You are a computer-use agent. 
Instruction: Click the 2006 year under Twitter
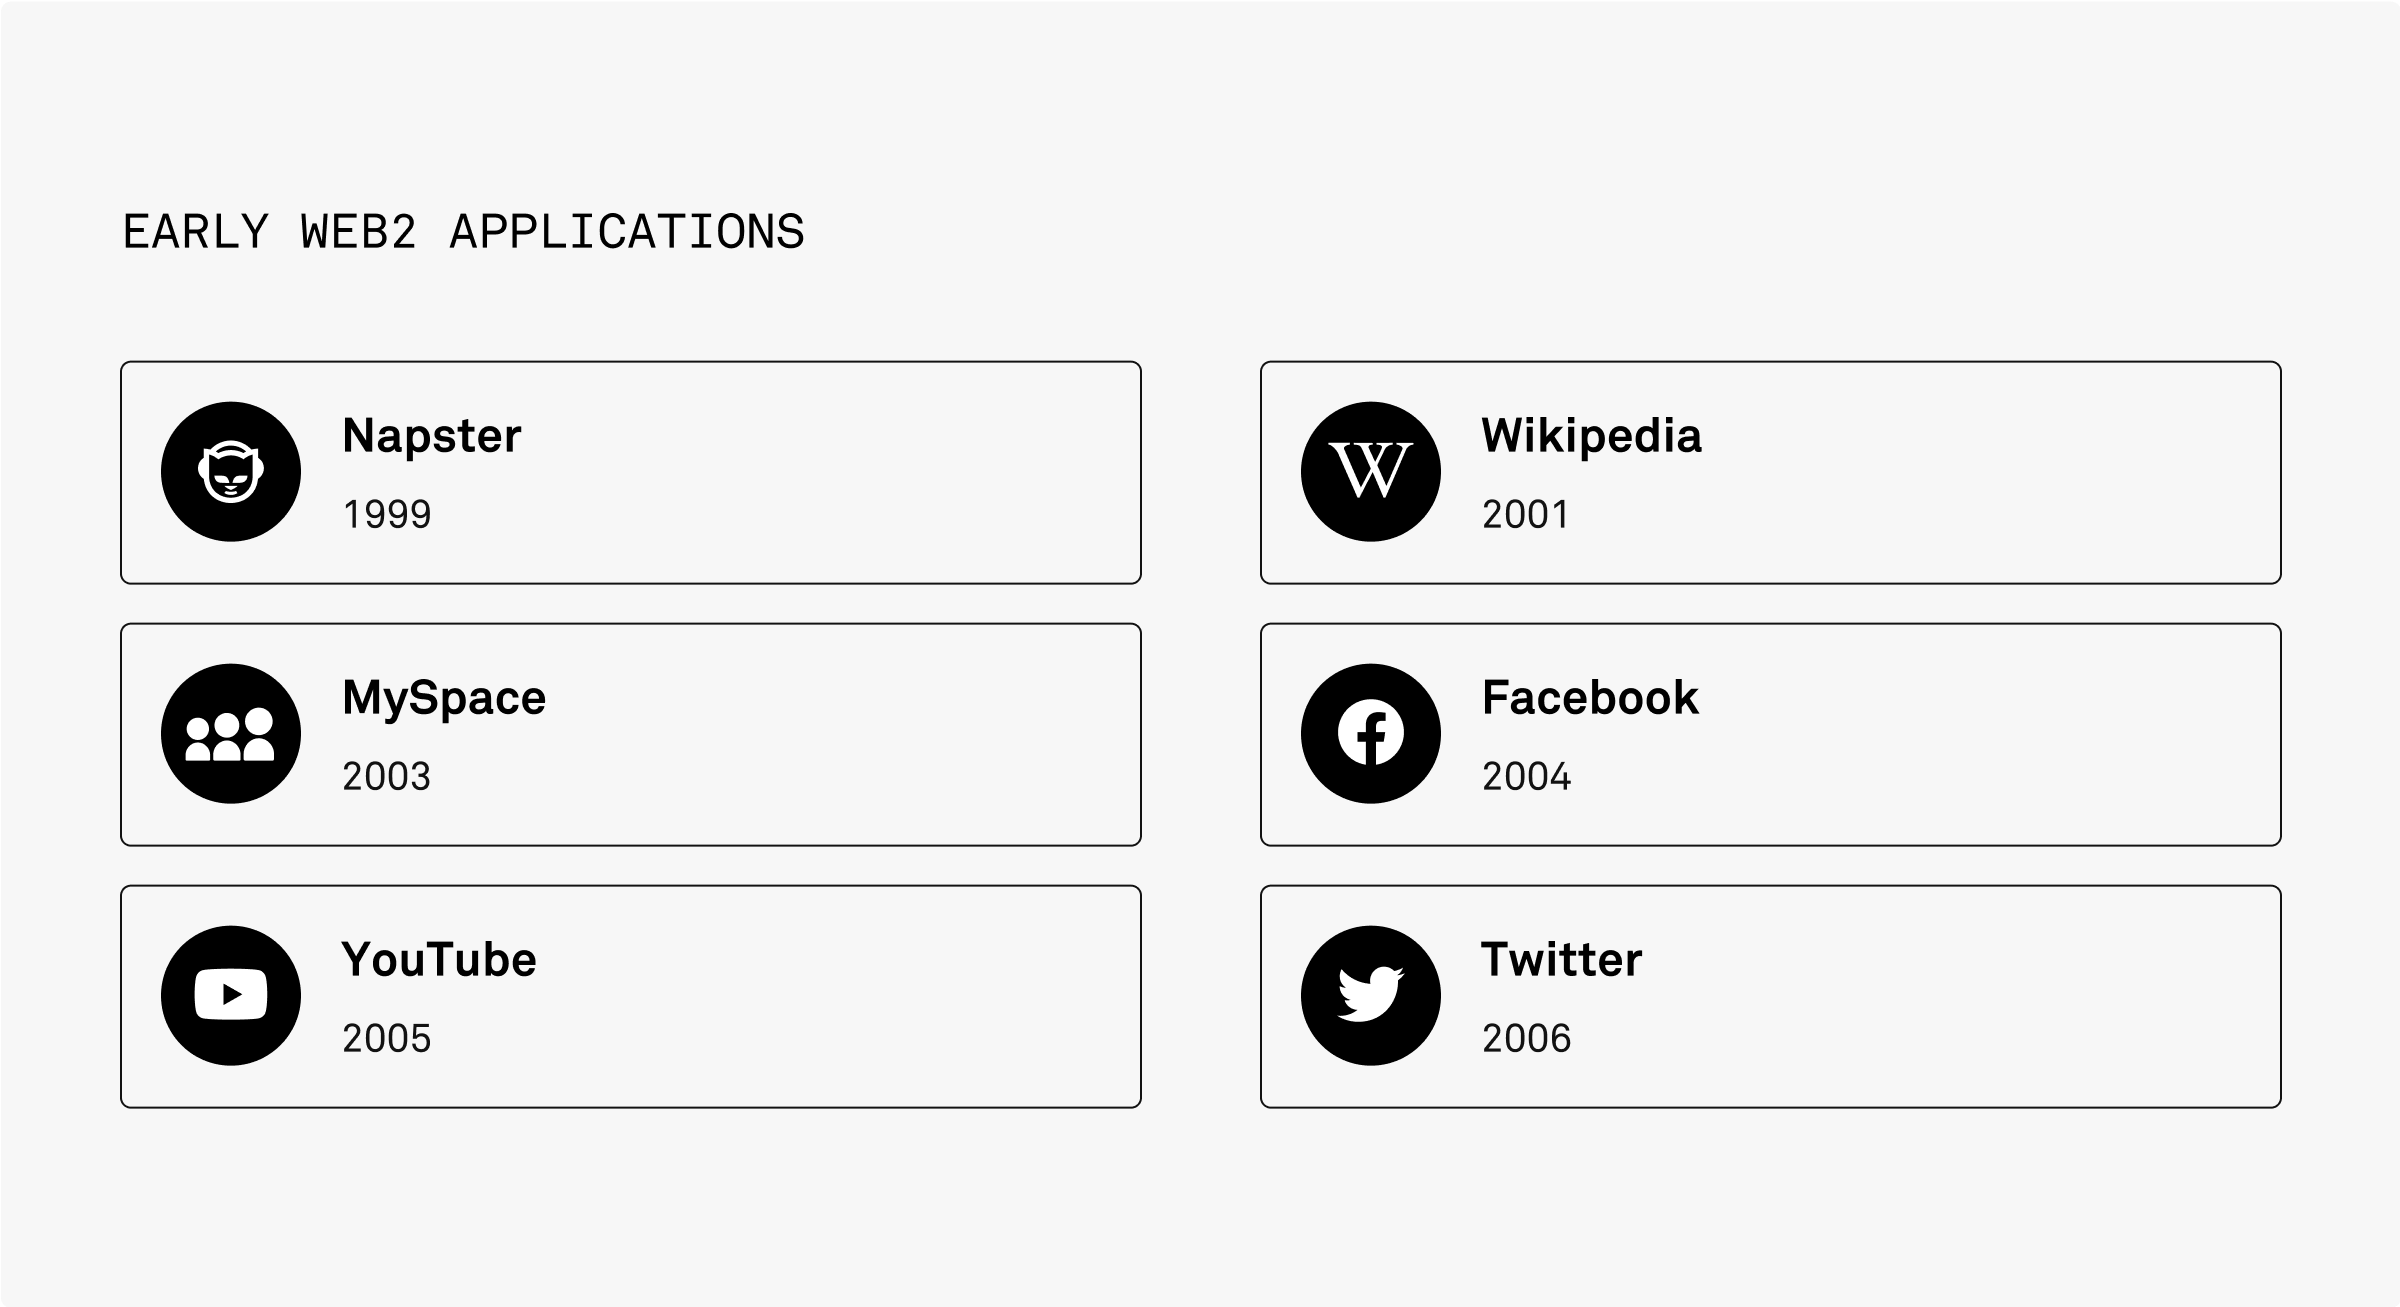coord(1527,1039)
